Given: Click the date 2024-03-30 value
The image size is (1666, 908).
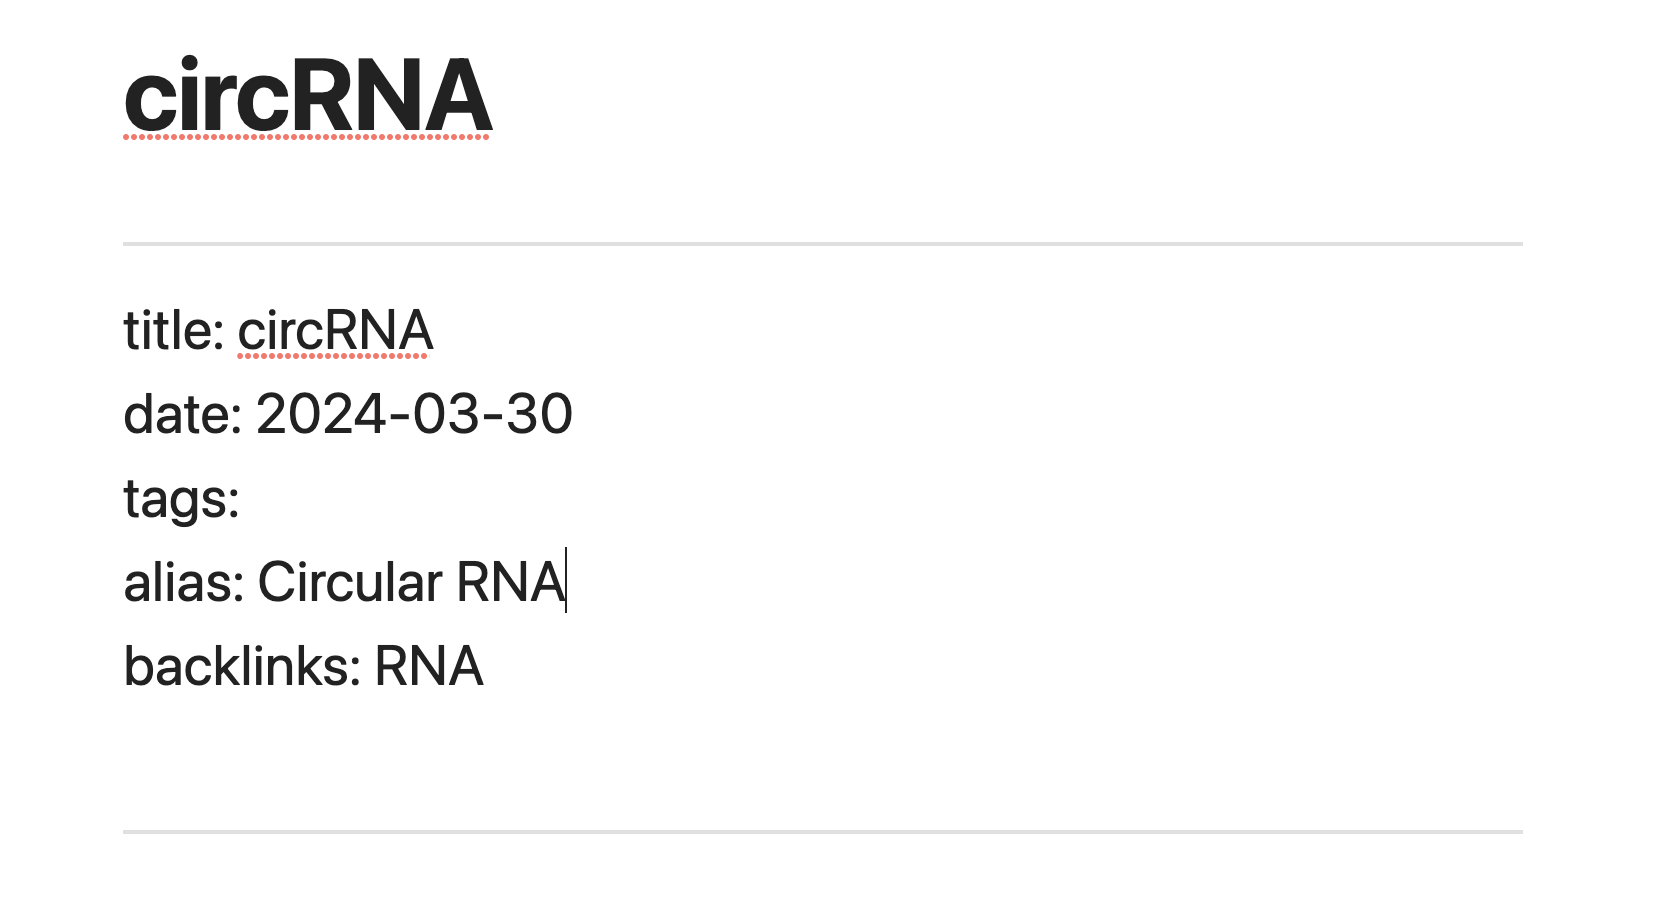Looking at the screenshot, I should (414, 414).
